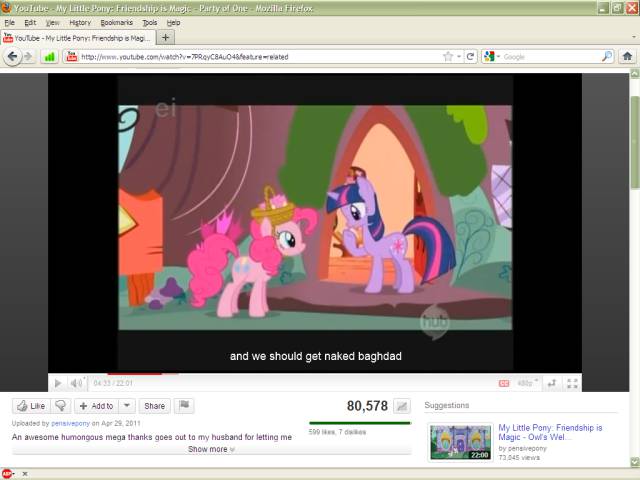The width and height of the screenshot is (640, 480).
Task: Open the Google search engine selector
Action: pyautogui.click(x=491, y=57)
